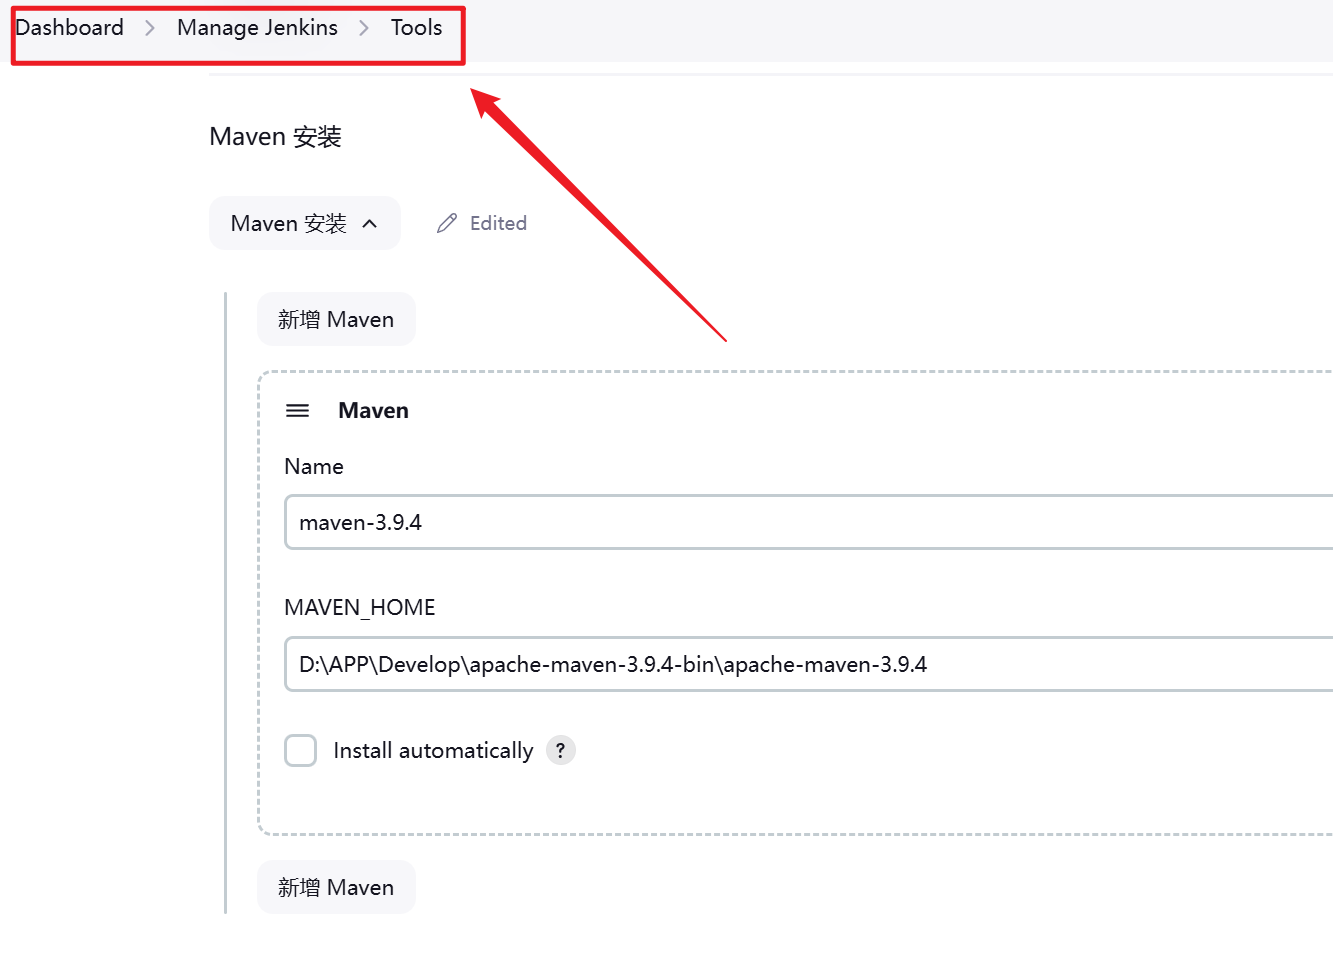The image size is (1333, 955).
Task: Select the Tools breadcrumb
Action: click(x=416, y=27)
